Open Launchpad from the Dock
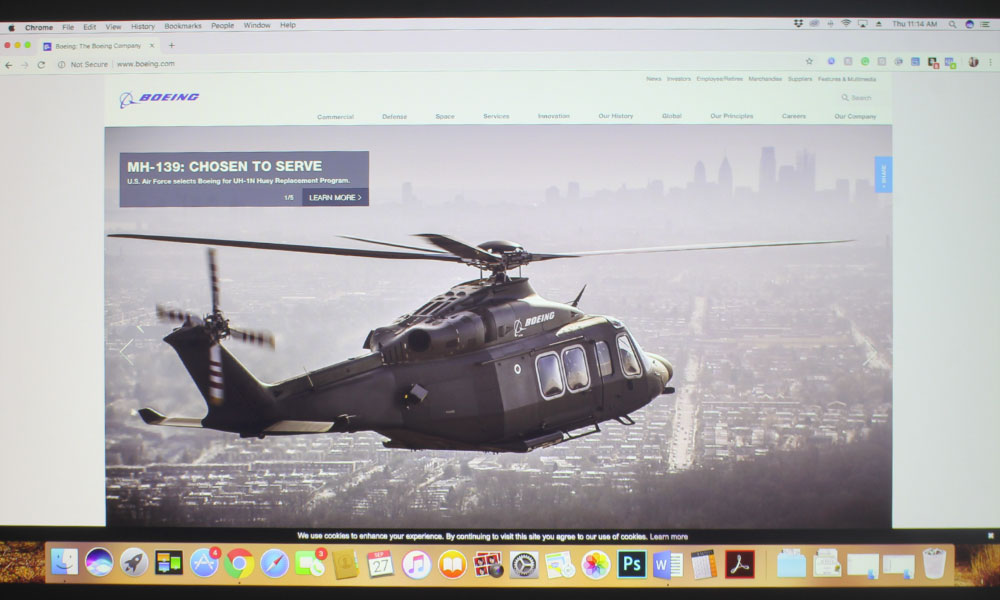Image resolution: width=1000 pixels, height=600 pixels. 134,563
